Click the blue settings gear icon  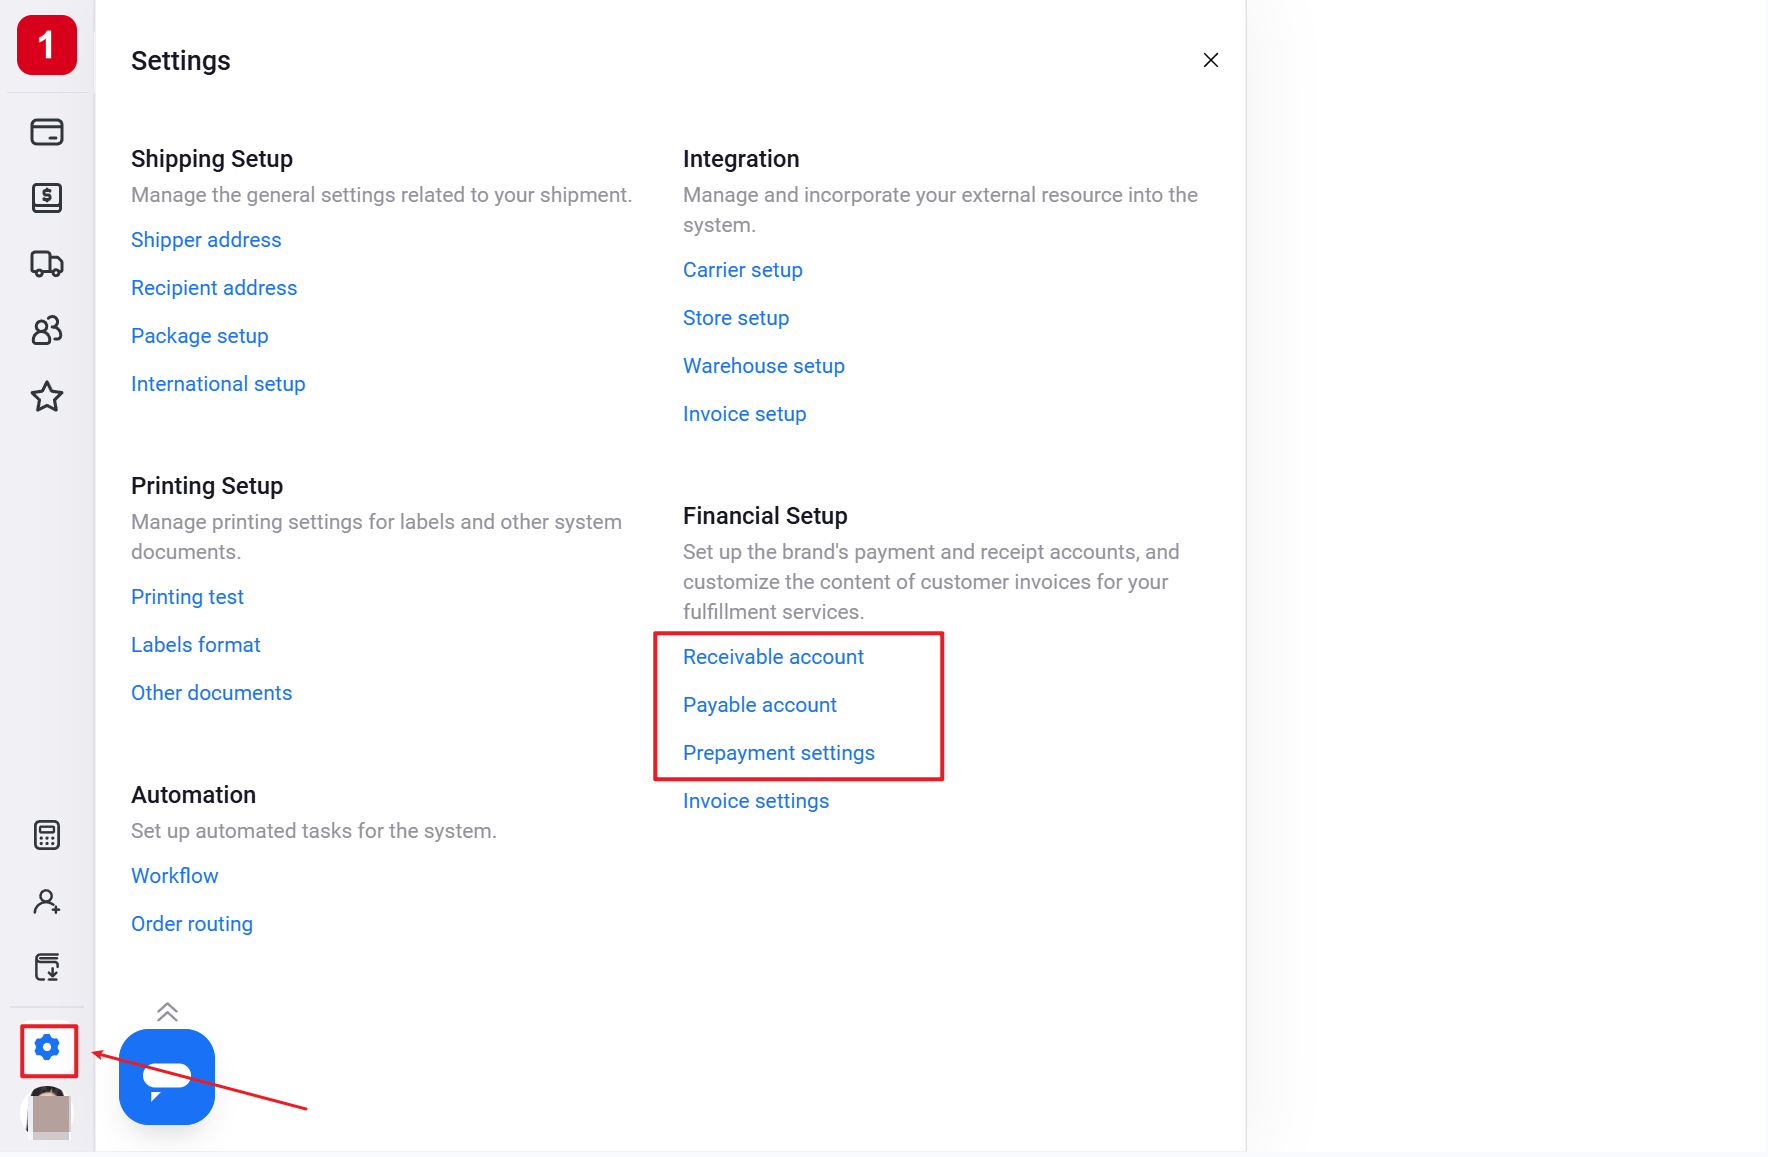[47, 1048]
